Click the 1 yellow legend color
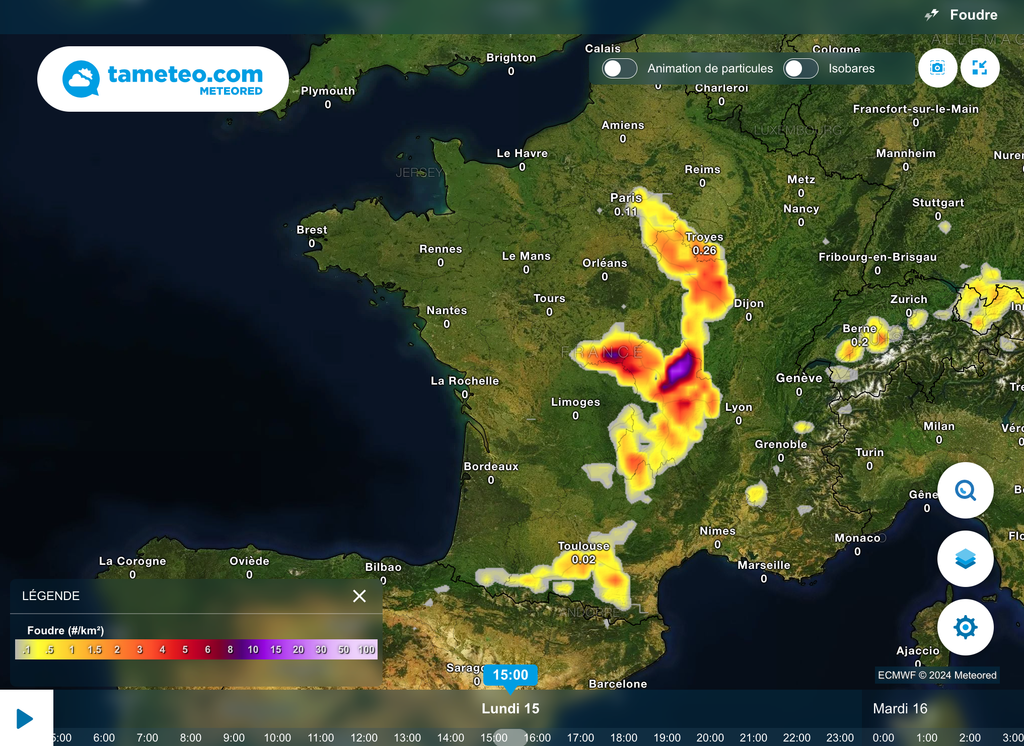The width and height of the screenshot is (1024, 746). point(72,649)
